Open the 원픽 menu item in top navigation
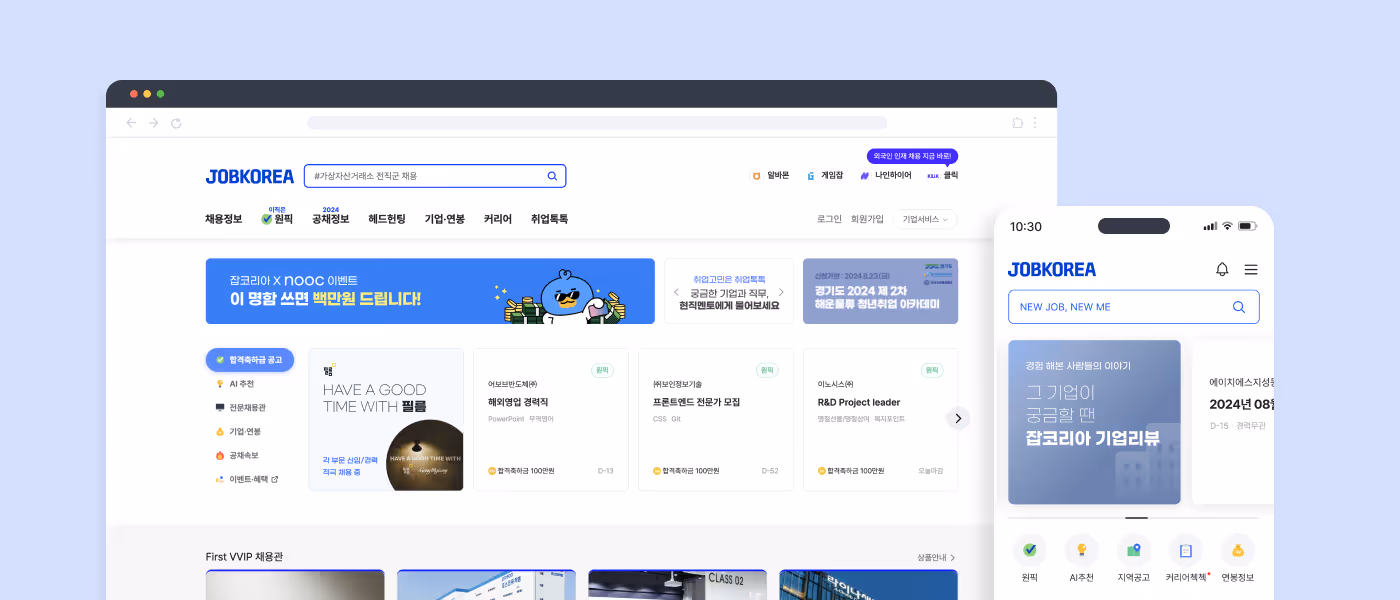Image resolution: width=1400 pixels, height=600 pixels. point(277,219)
